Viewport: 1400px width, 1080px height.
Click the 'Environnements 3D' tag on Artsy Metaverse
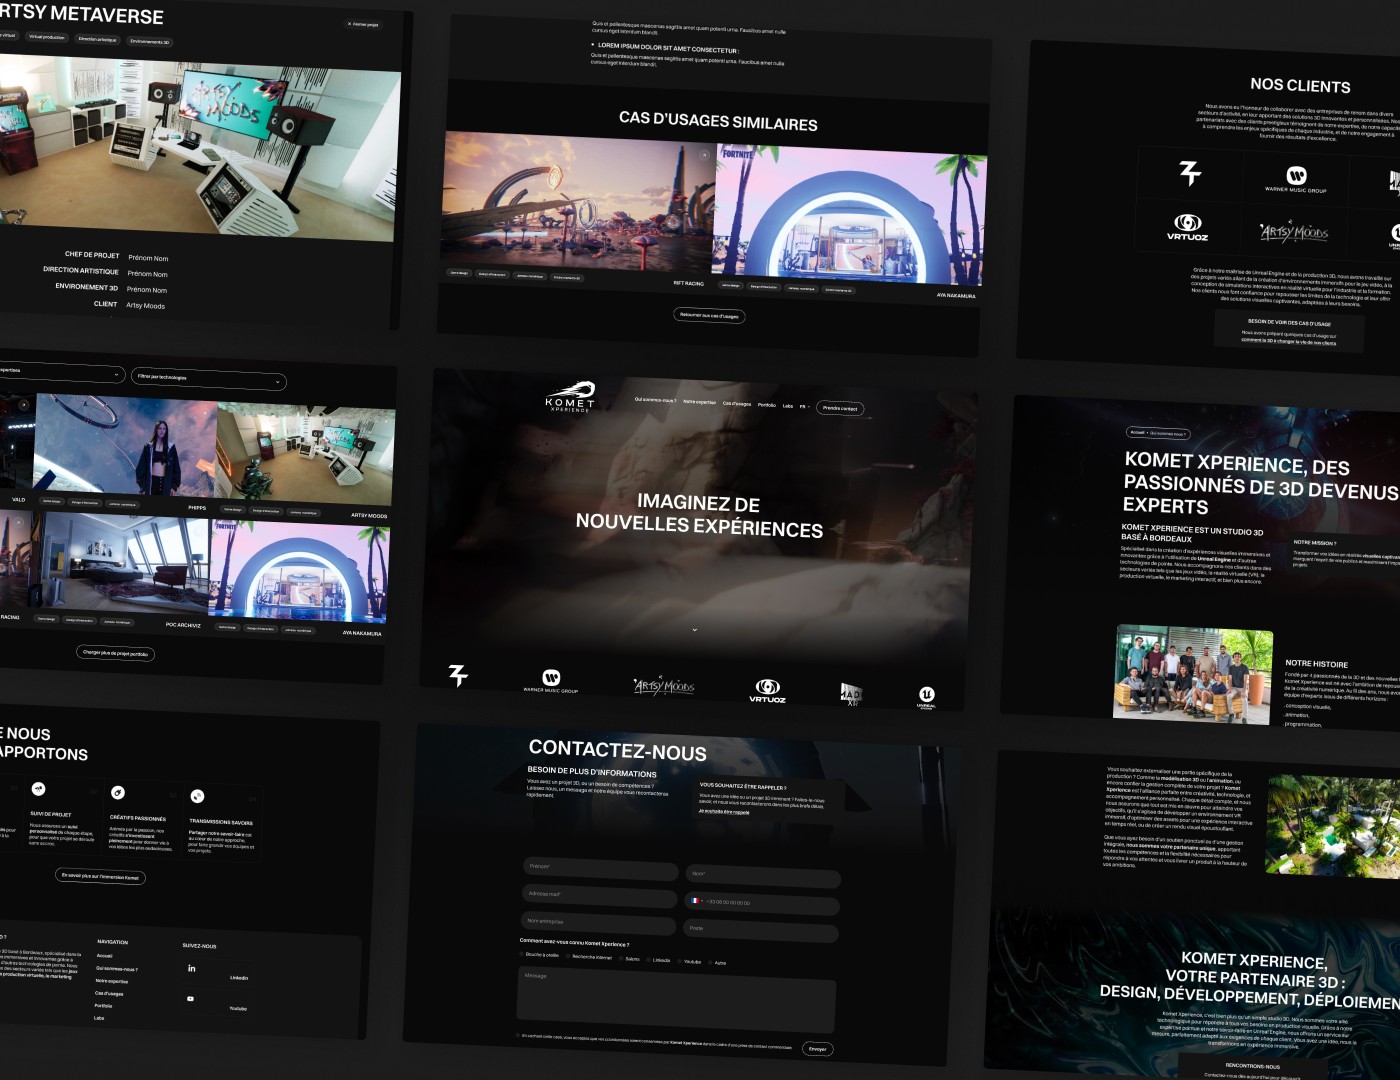150,42
